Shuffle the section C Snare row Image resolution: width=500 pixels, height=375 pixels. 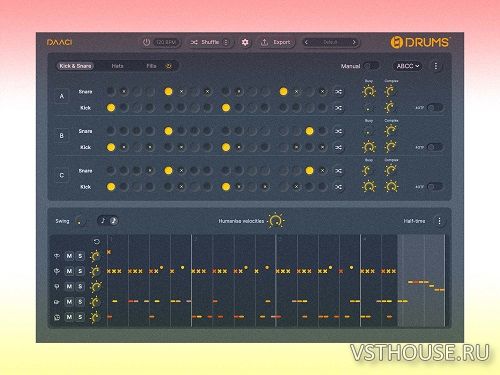(x=338, y=171)
